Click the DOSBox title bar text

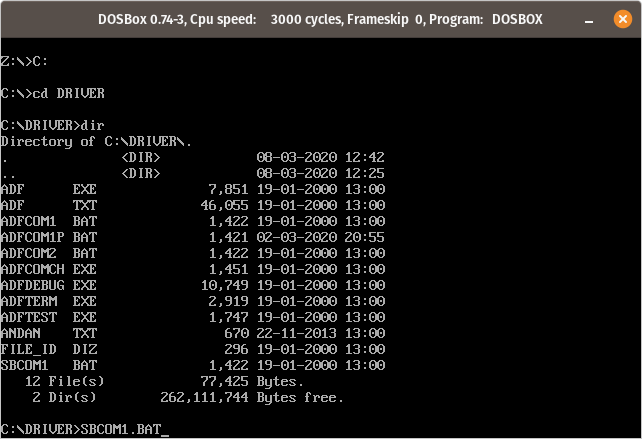coord(320,19)
